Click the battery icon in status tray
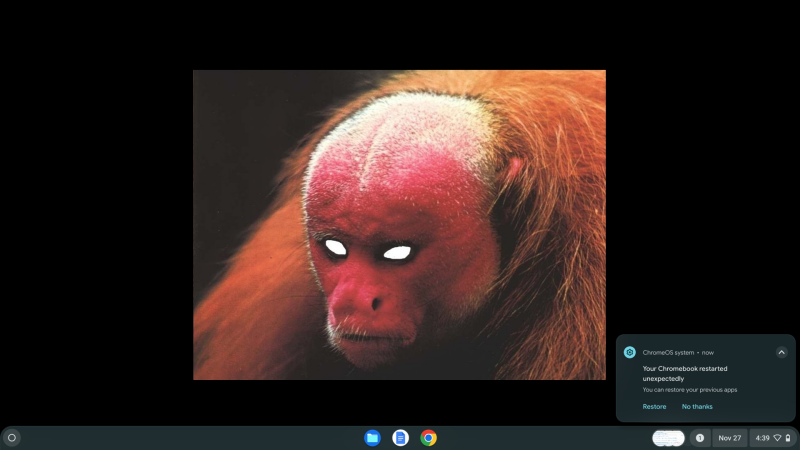Image resolution: width=800 pixels, height=450 pixels. (x=788, y=438)
